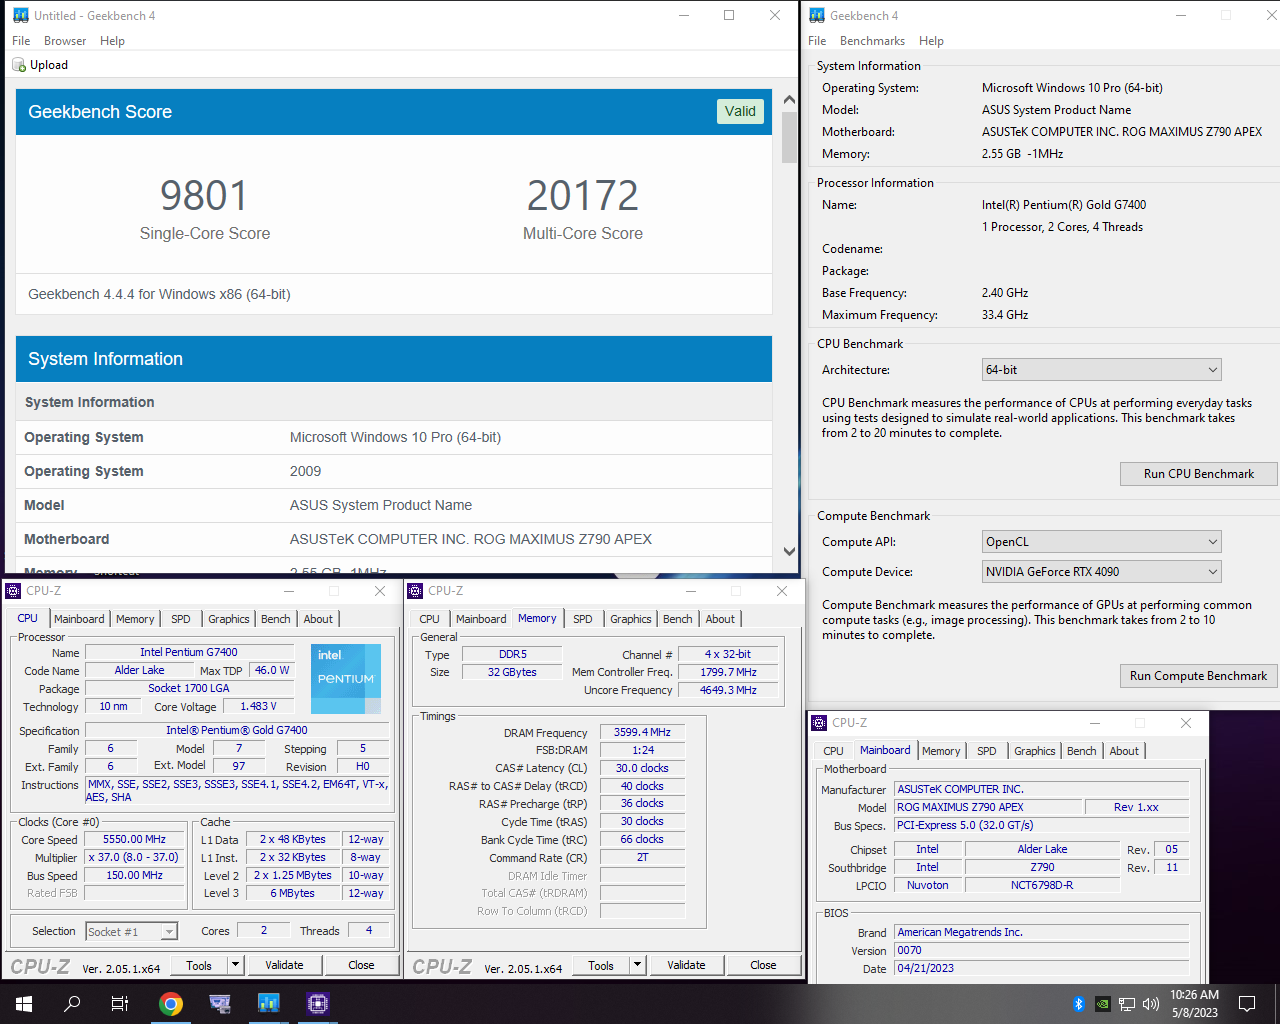
Task: Open File menu in the Geekbench 4 system info window
Action: coord(817,41)
